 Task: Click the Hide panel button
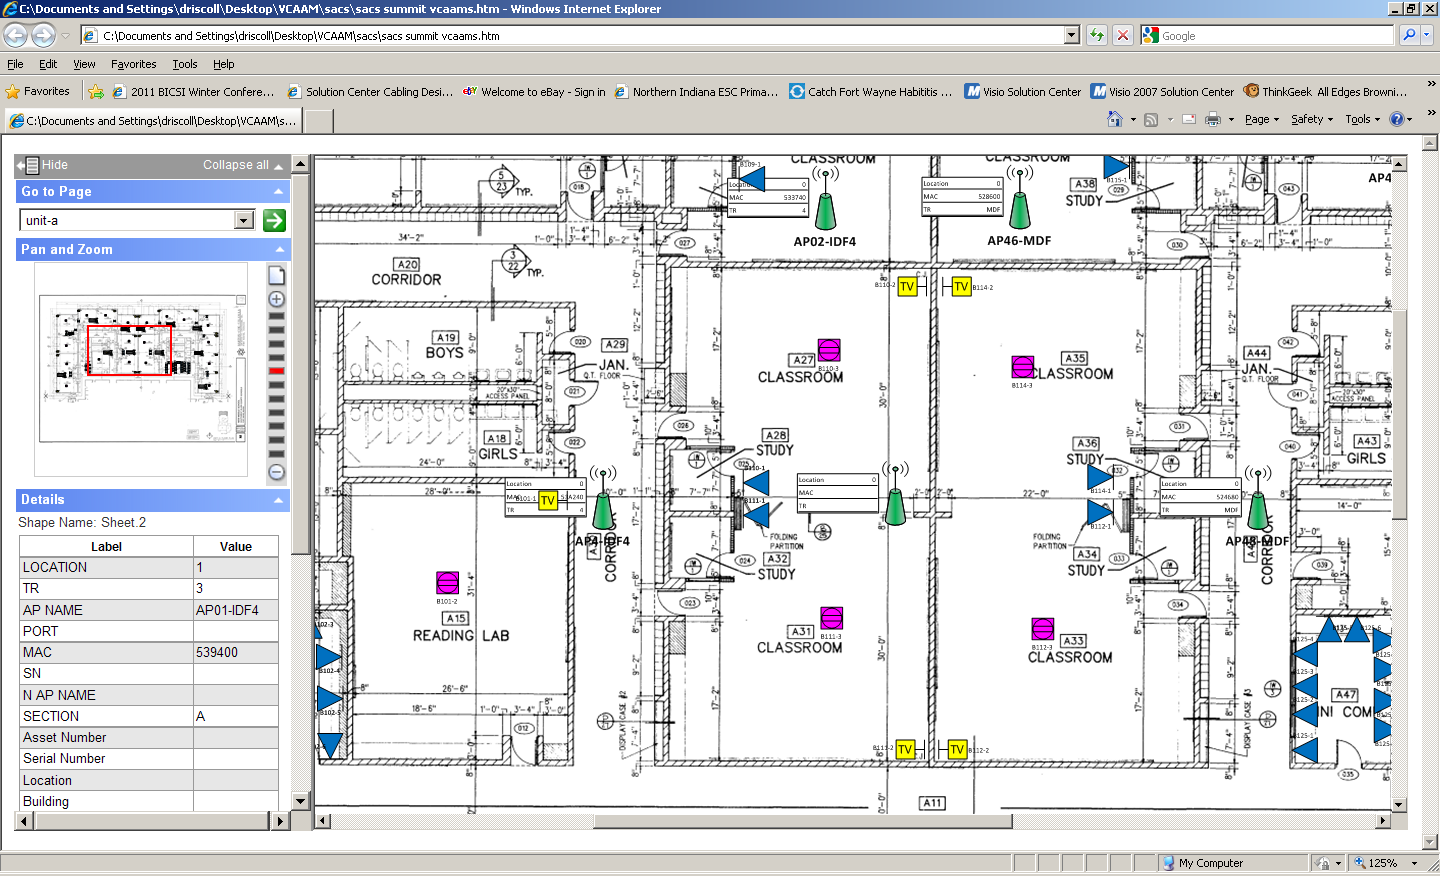coord(44,165)
